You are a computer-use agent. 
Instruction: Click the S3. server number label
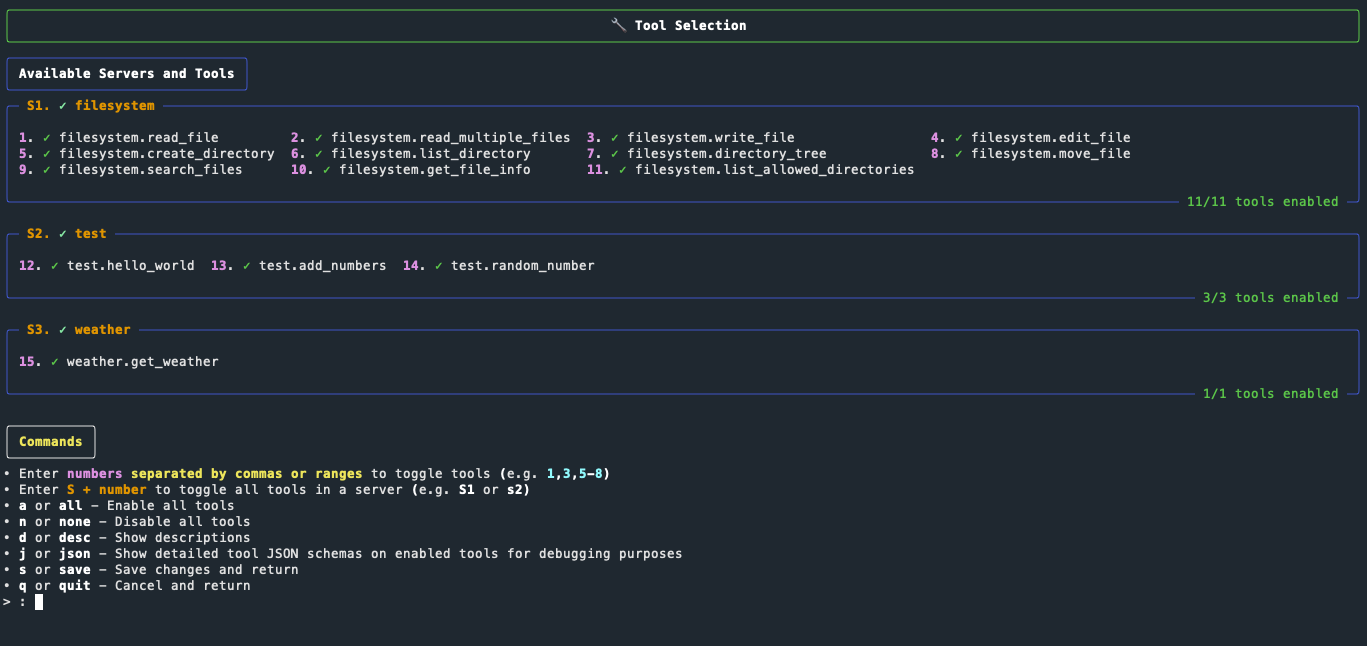[x=39, y=330]
